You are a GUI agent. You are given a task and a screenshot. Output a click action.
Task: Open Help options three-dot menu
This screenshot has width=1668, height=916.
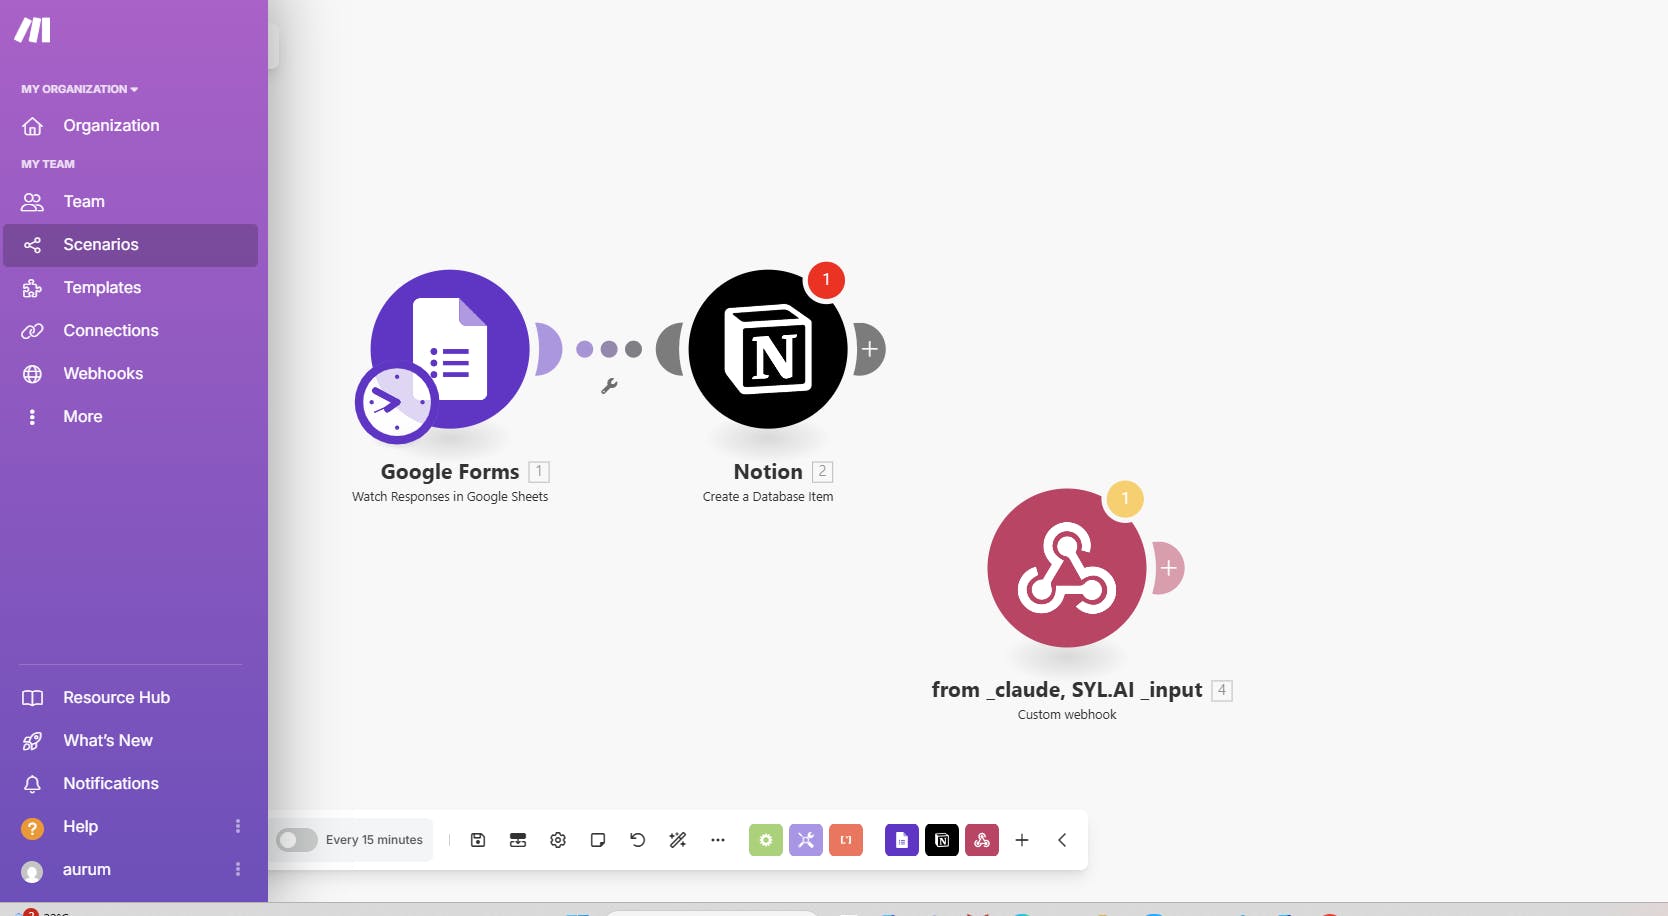click(x=238, y=826)
